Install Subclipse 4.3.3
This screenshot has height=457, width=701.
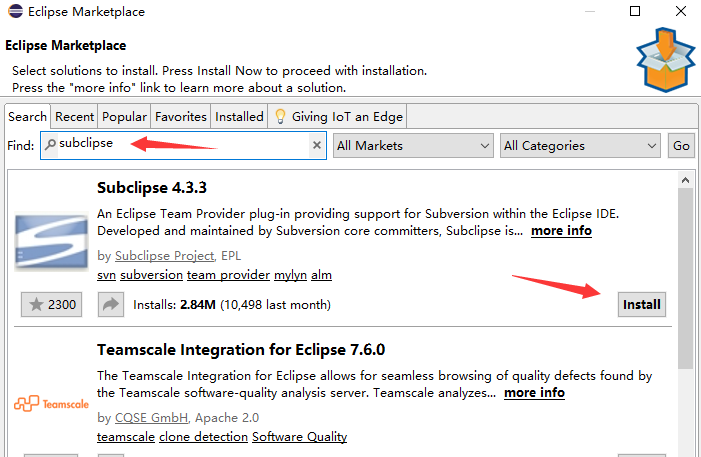coord(642,304)
